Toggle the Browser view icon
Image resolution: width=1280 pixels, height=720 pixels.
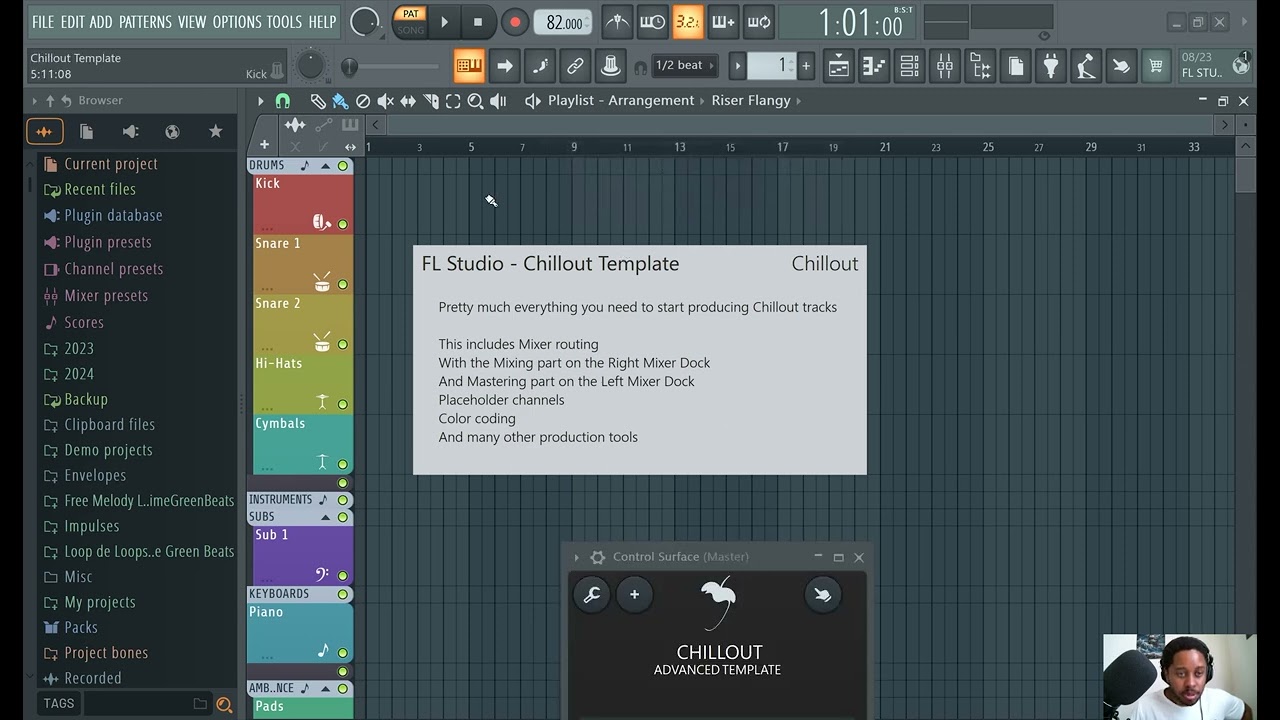click(980, 66)
